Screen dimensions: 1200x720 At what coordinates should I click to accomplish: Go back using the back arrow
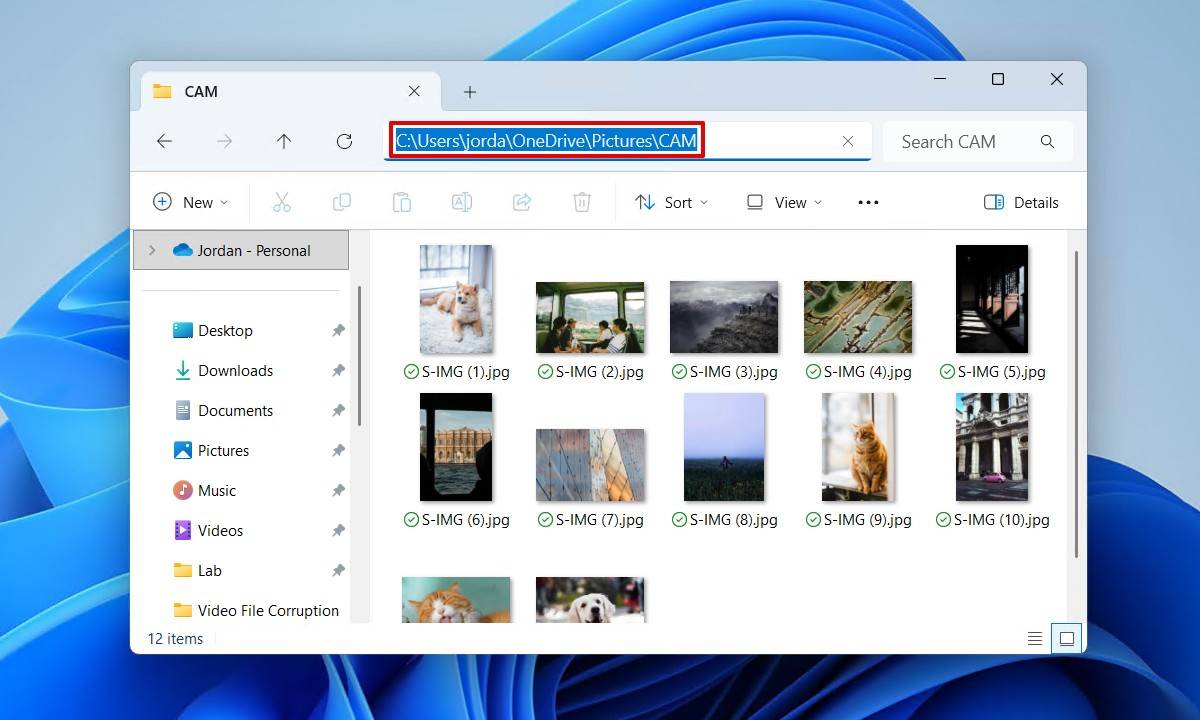[164, 141]
